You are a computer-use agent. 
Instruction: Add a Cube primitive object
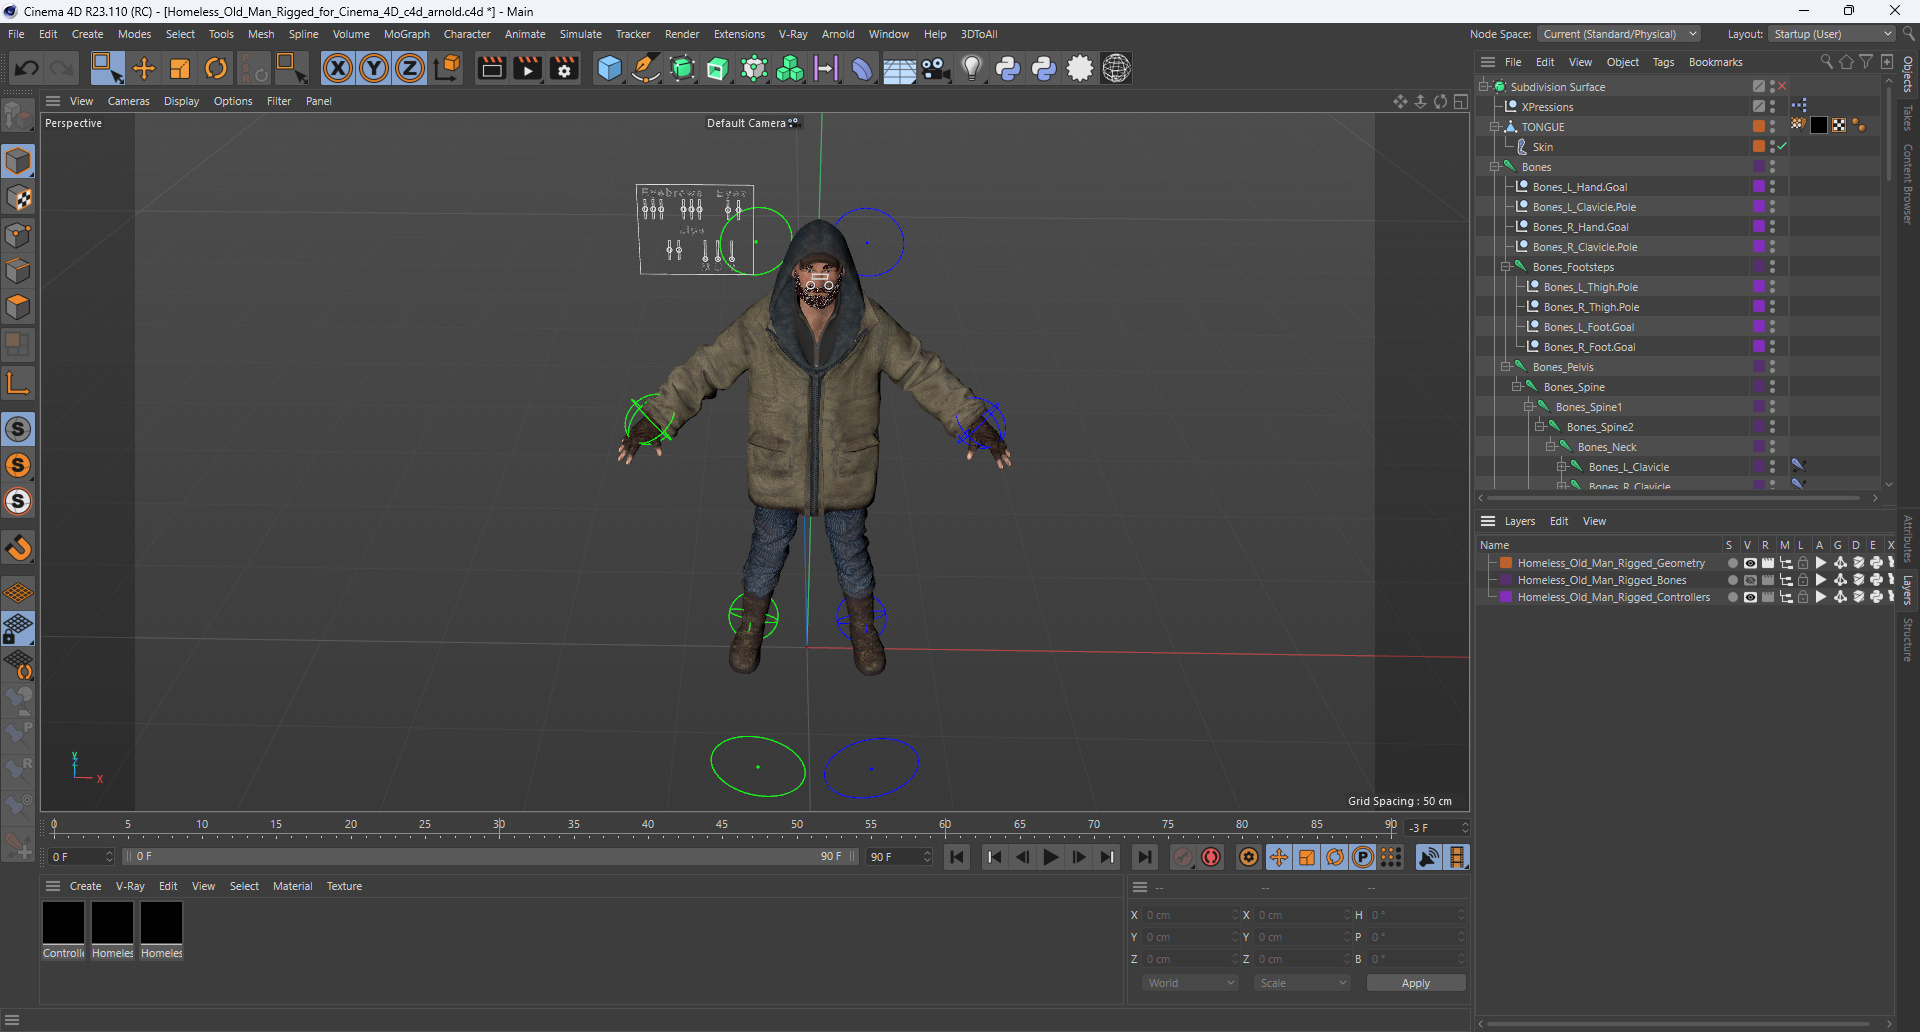point(609,68)
